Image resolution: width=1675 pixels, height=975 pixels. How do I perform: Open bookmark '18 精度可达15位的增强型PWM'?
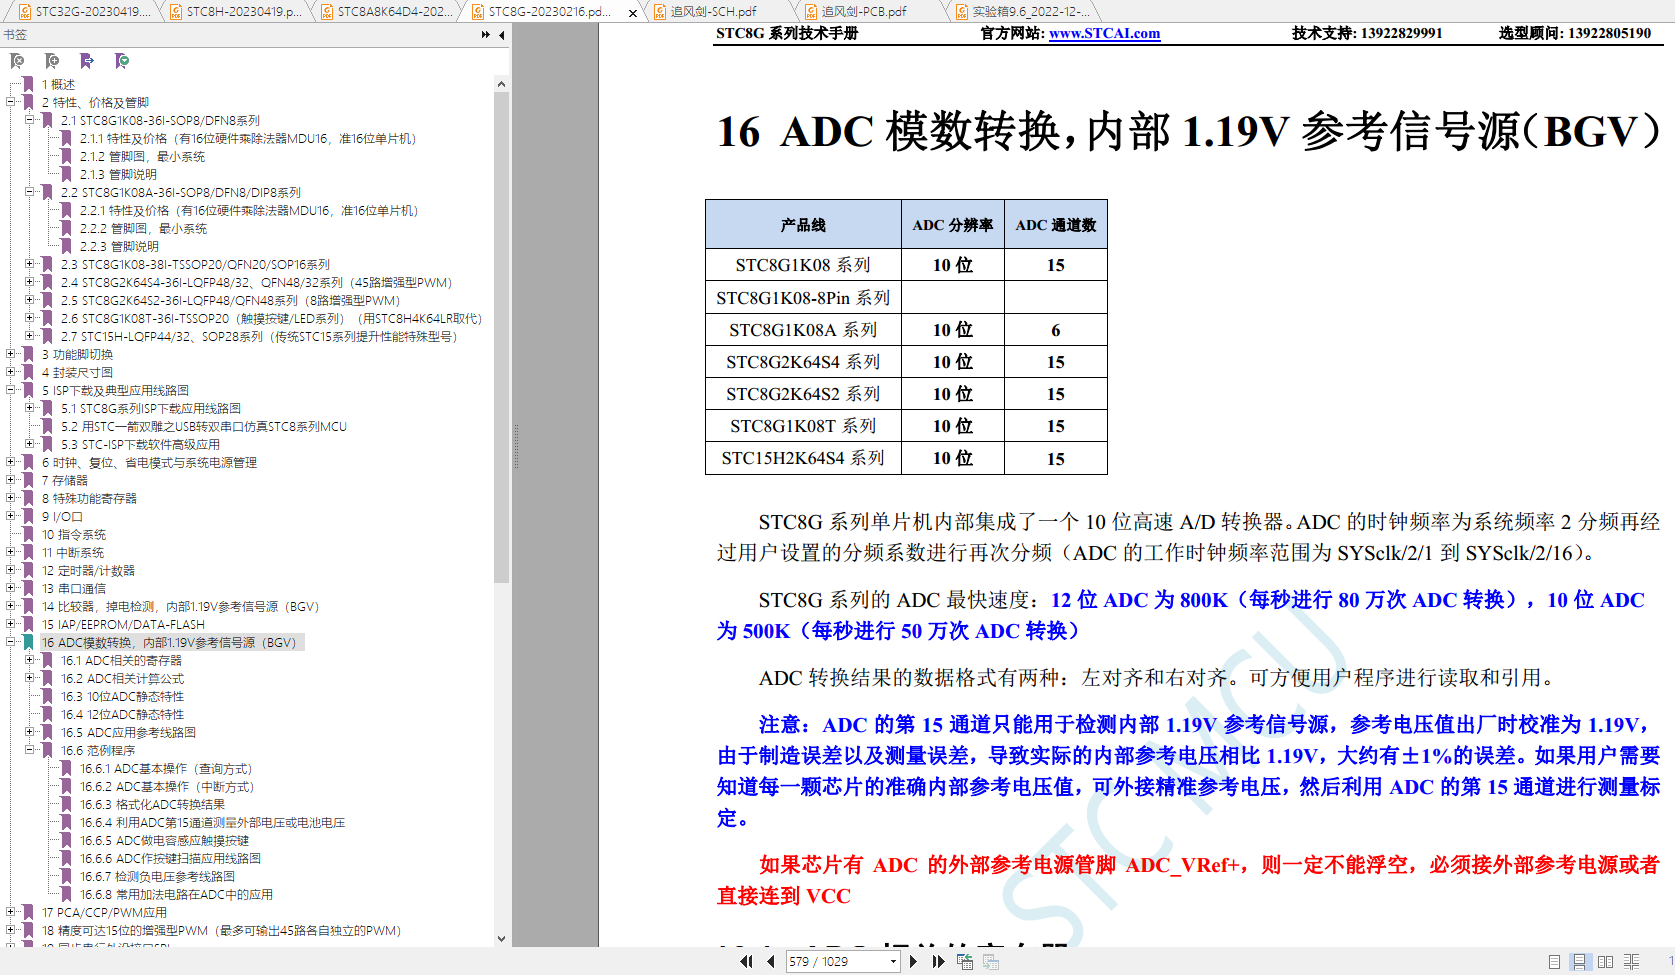pyautogui.click(x=221, y=930)
